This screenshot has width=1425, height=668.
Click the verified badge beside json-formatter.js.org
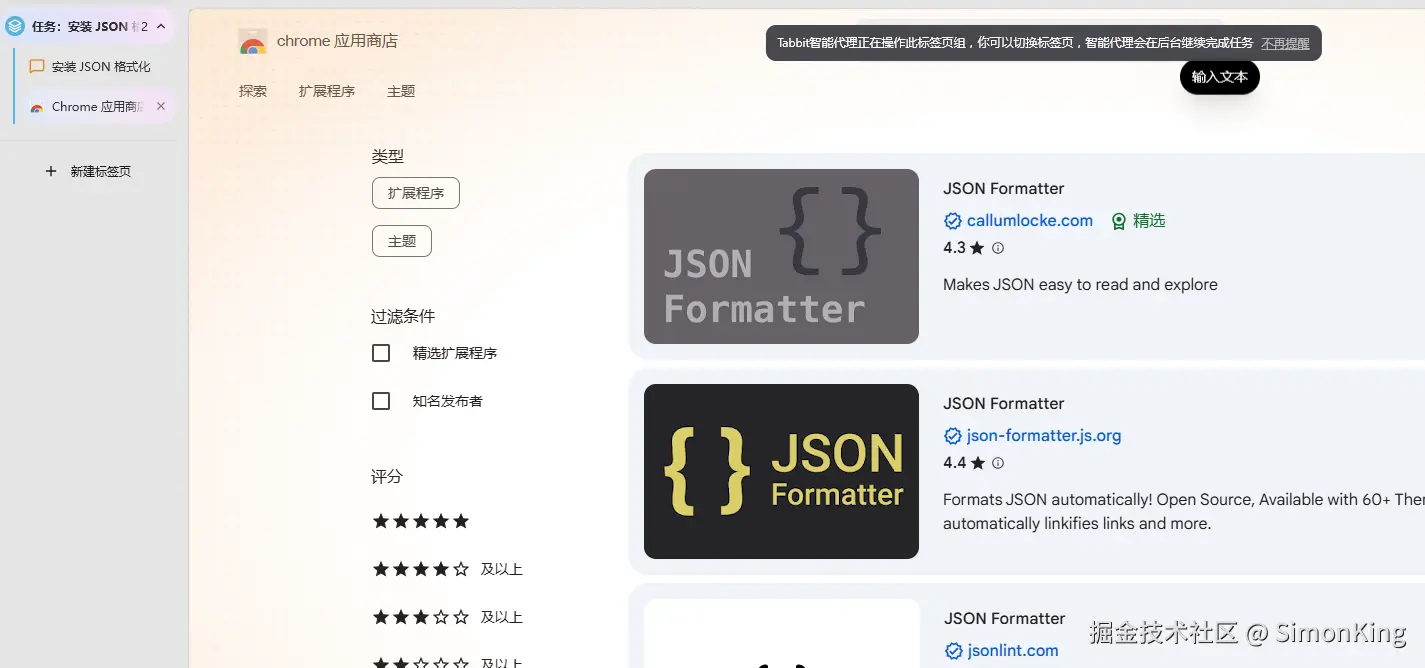pyautogui.click(x=953, y=436)
